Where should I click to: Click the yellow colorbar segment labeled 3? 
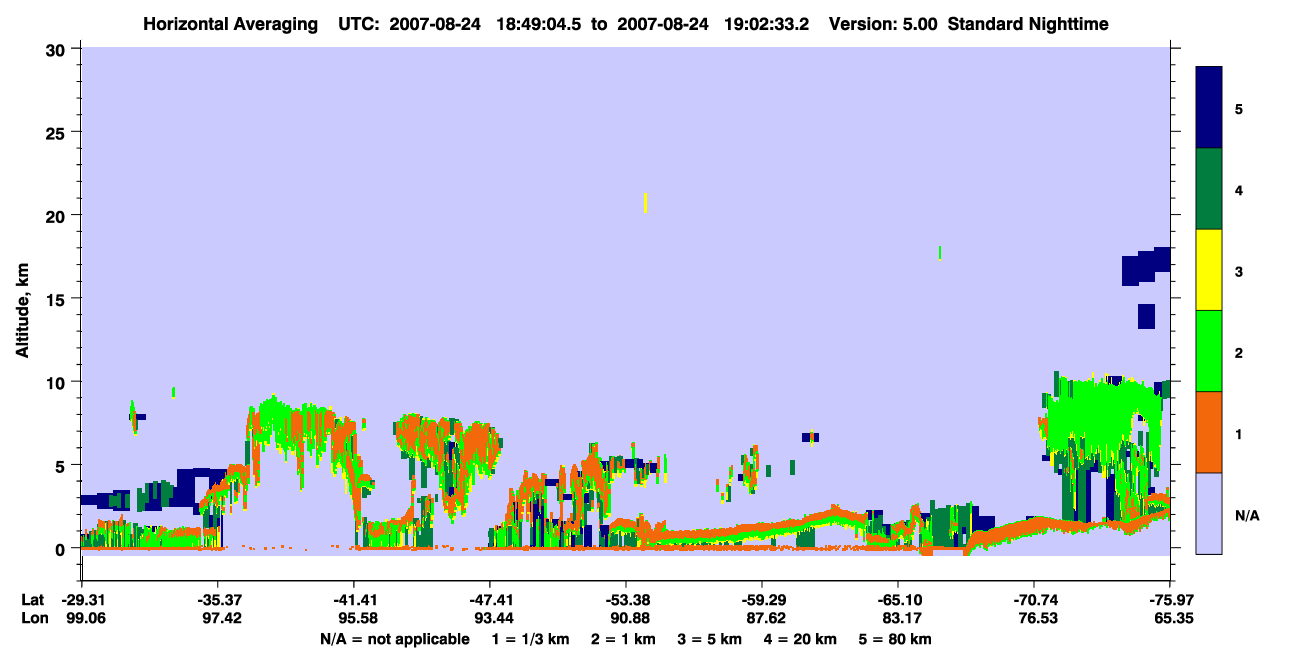click(1209, 270)
